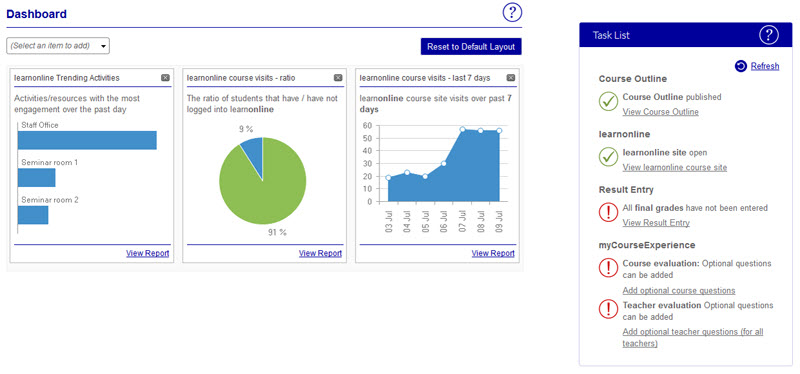The height and width of the screenshot is (374, 800).
Task: Click the '91 %' pie chart label
Action: (x=278, y=233)
